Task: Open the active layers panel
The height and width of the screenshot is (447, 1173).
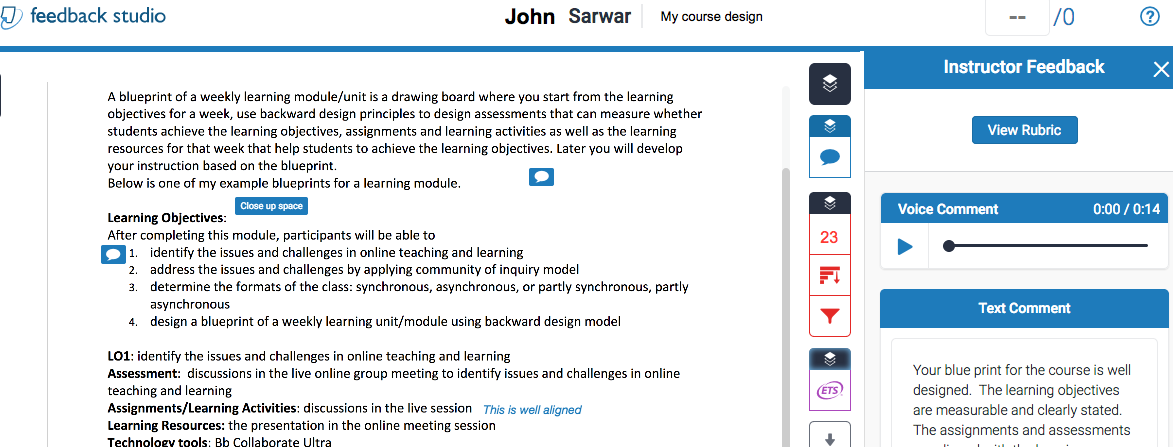Action: tap(829, 83)
